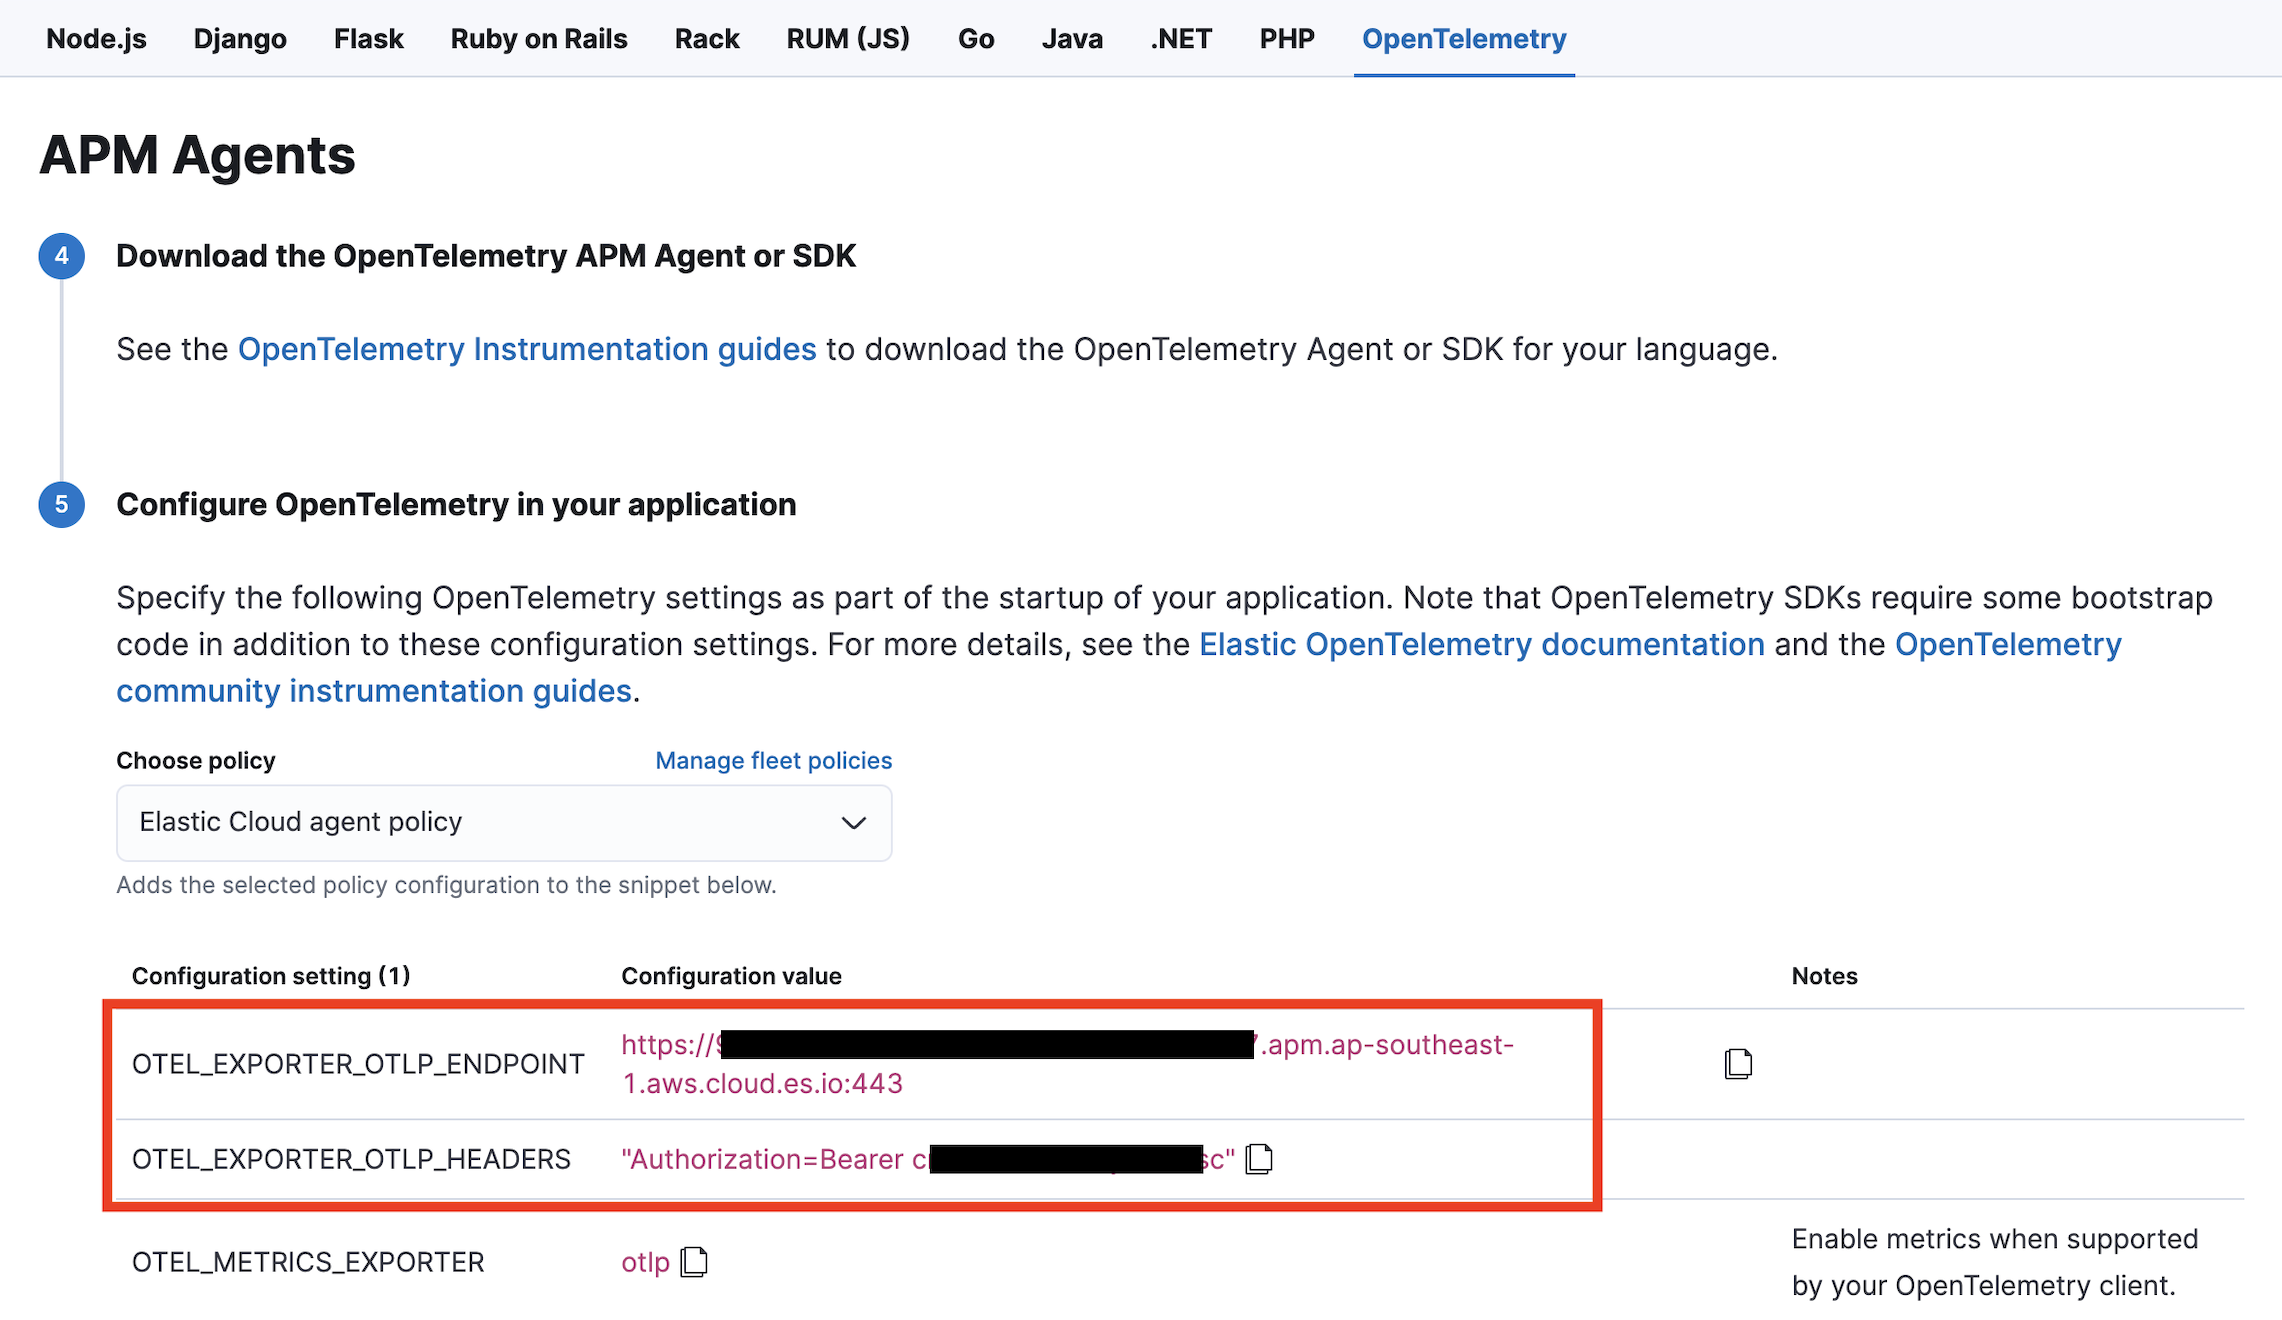
Task: Copy the Authorization Bearer header value
Action: coord(1259,1158)
